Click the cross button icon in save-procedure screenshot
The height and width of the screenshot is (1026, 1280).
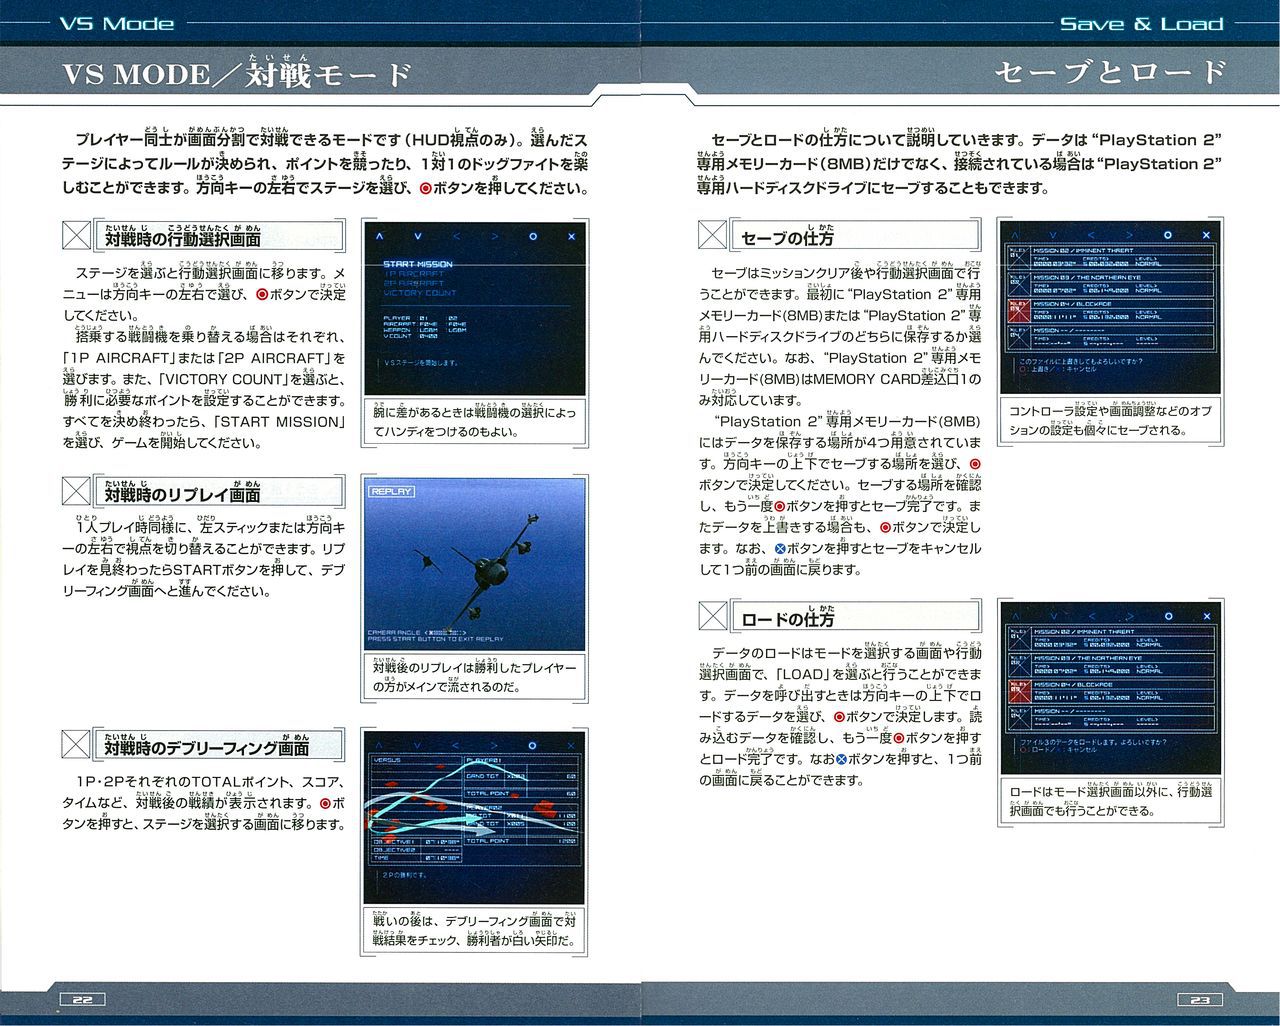pos(1207,236)
